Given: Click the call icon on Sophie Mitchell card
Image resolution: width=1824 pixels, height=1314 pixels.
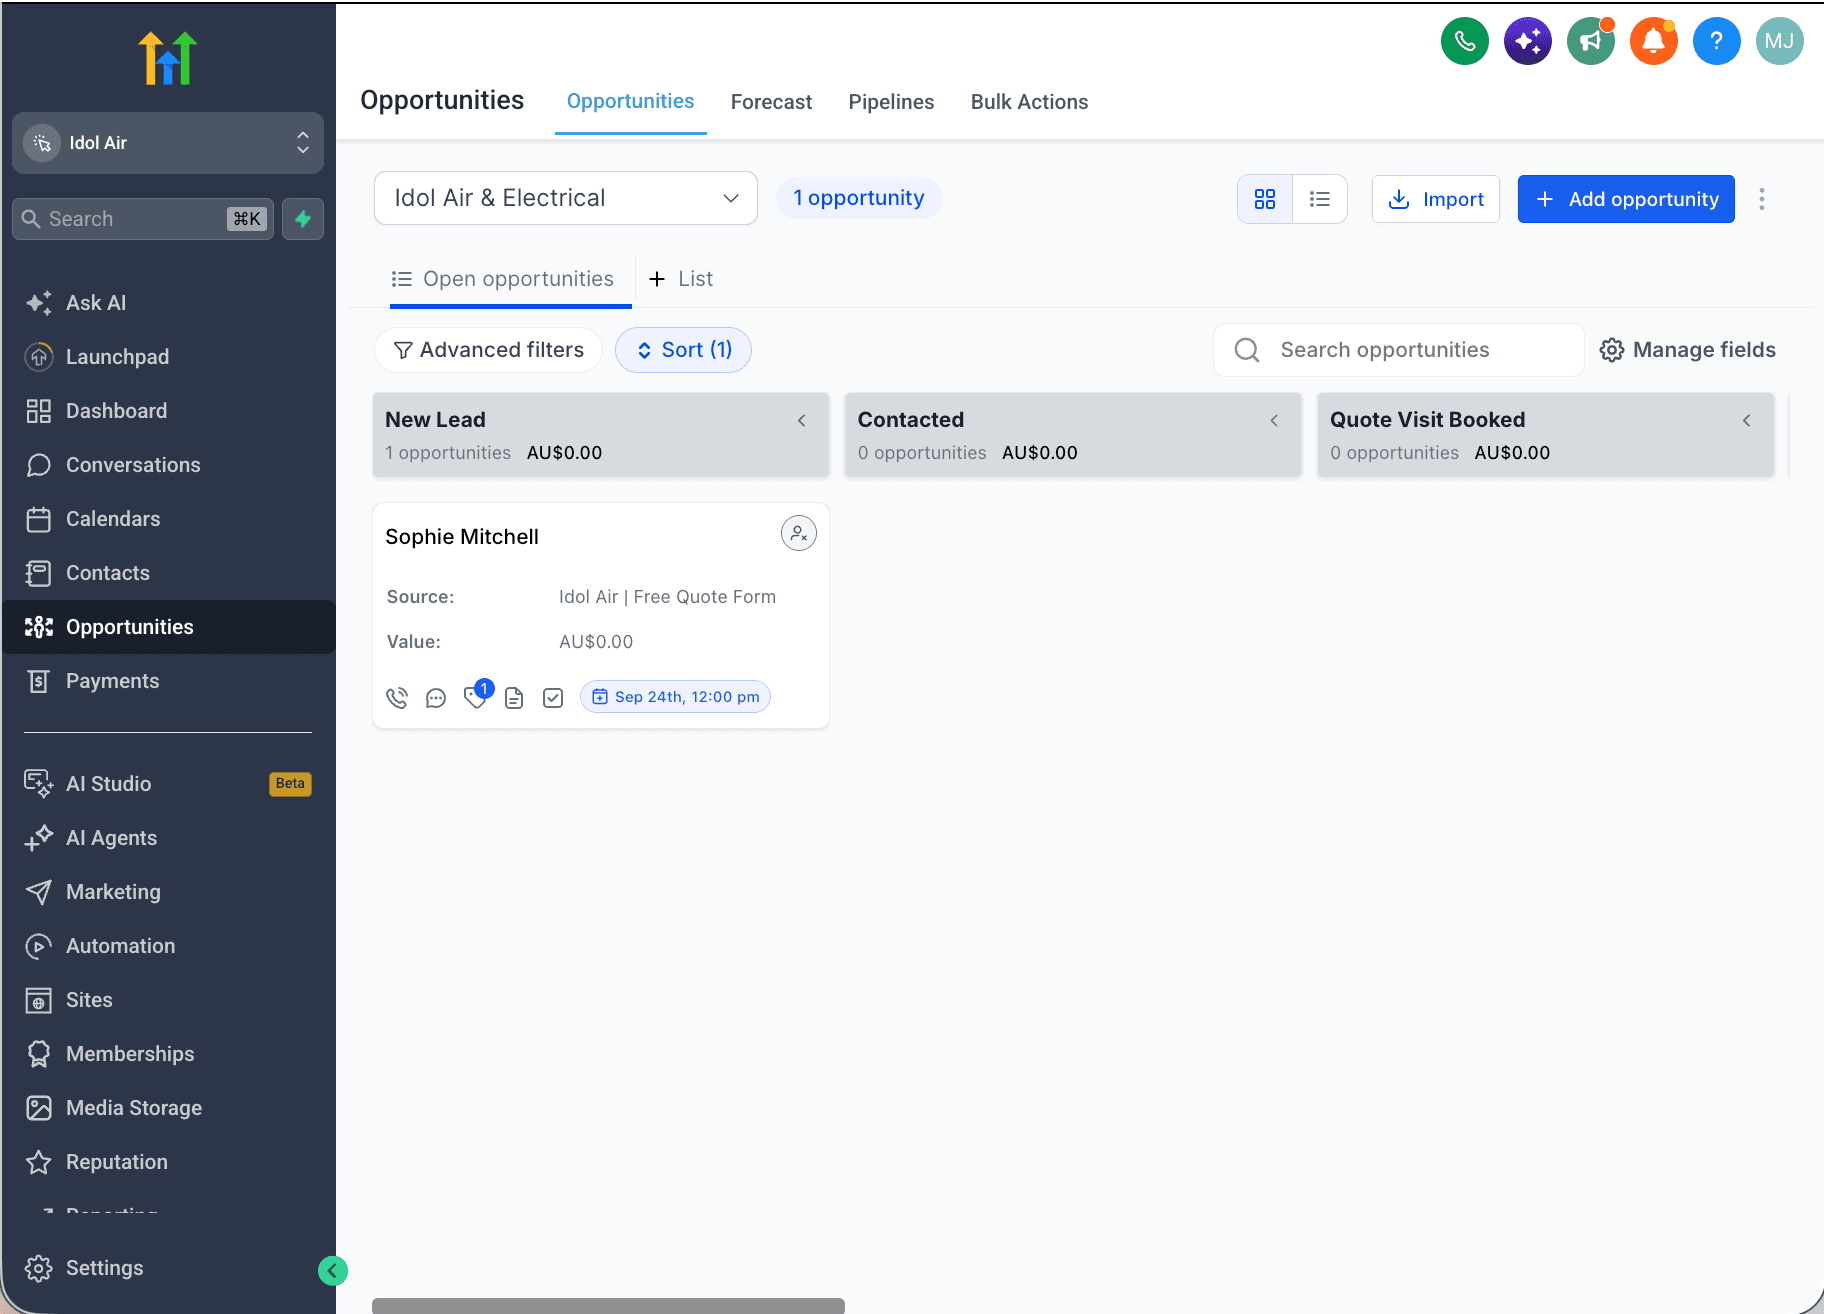Looking at the screenshot, I should (x=397, y=697).
